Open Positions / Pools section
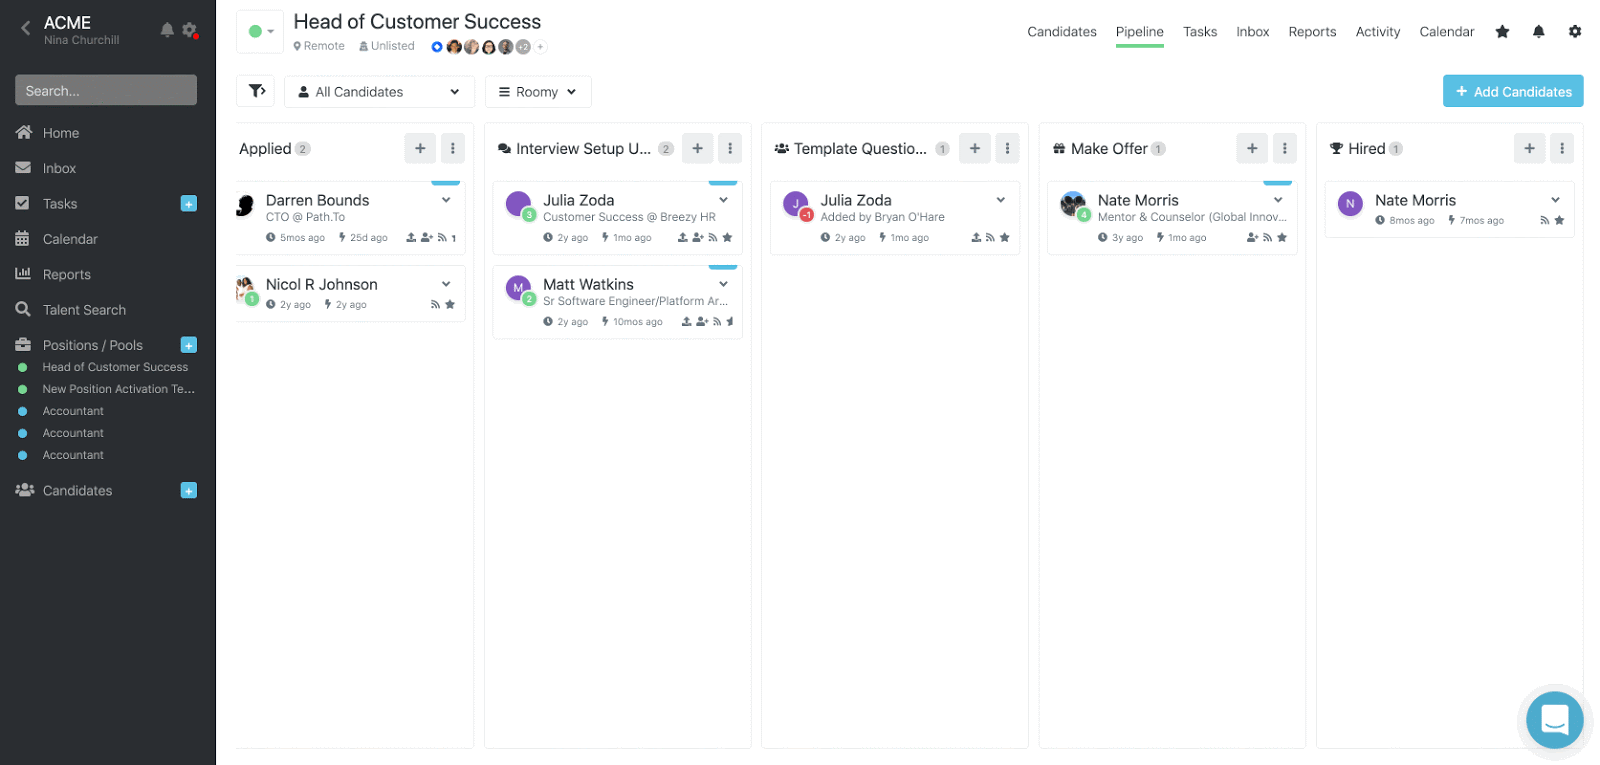The width and height of the screenshot is (1600, 765). point(92,345)
